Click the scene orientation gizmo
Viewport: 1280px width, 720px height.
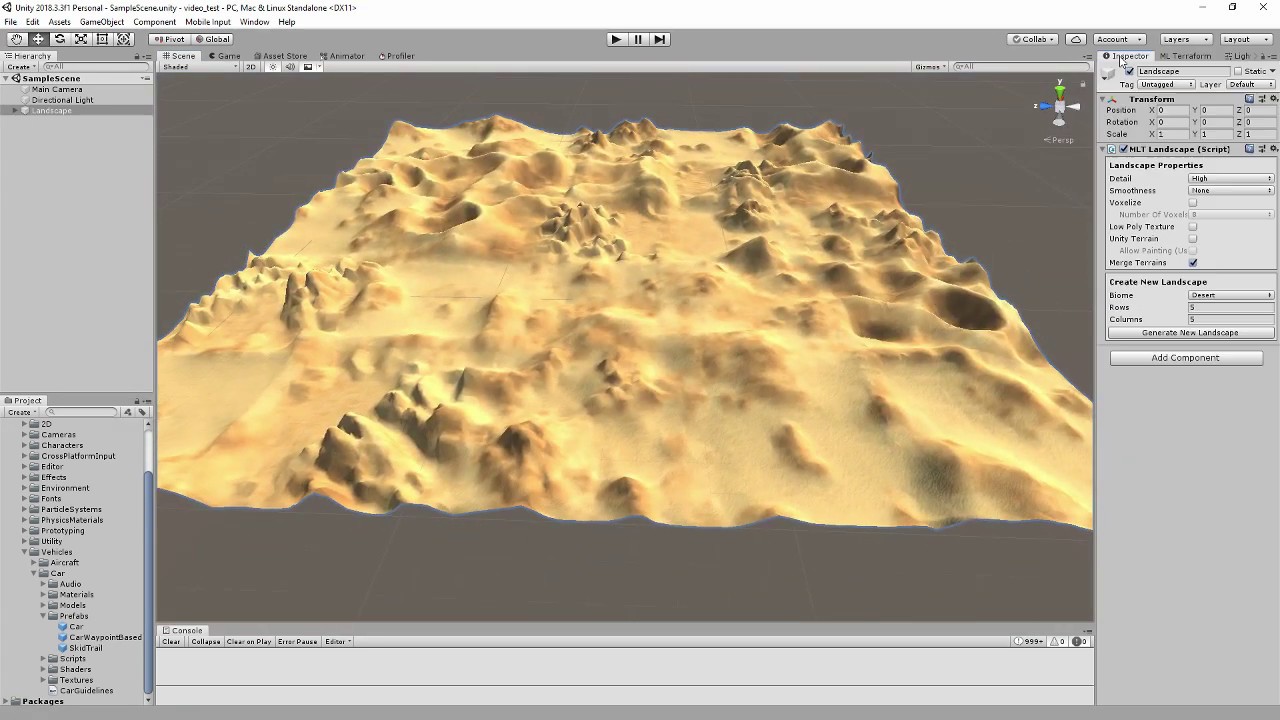point(1060,105)
